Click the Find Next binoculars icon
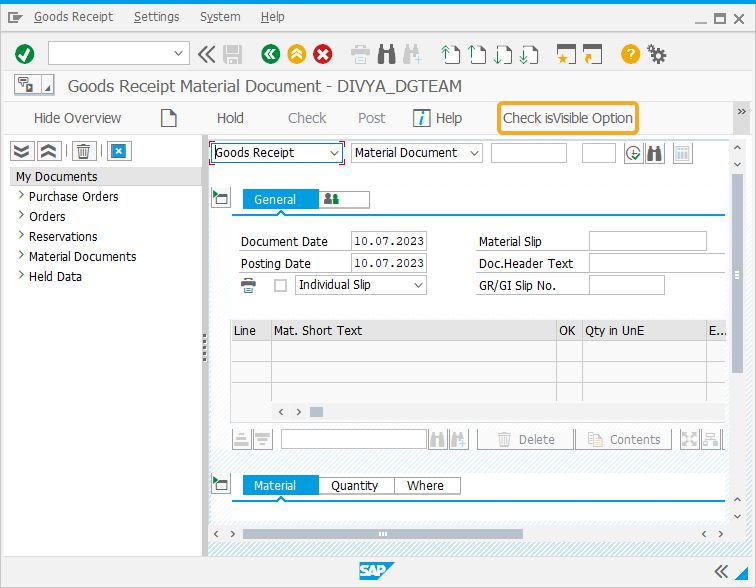This screenshot has height=588, width=756. point(413,54)
